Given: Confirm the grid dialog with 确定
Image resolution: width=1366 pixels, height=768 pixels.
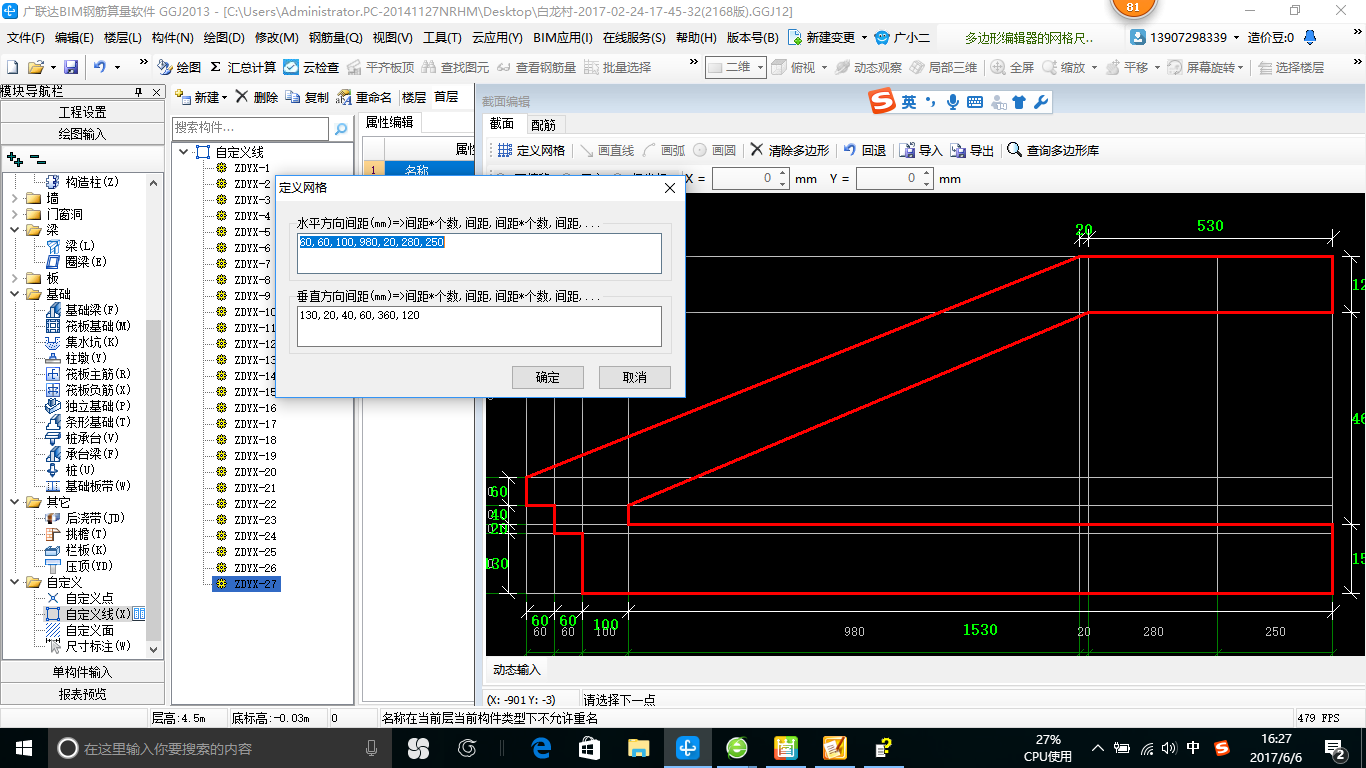Looking at the screenshot, I should (547, 377).
